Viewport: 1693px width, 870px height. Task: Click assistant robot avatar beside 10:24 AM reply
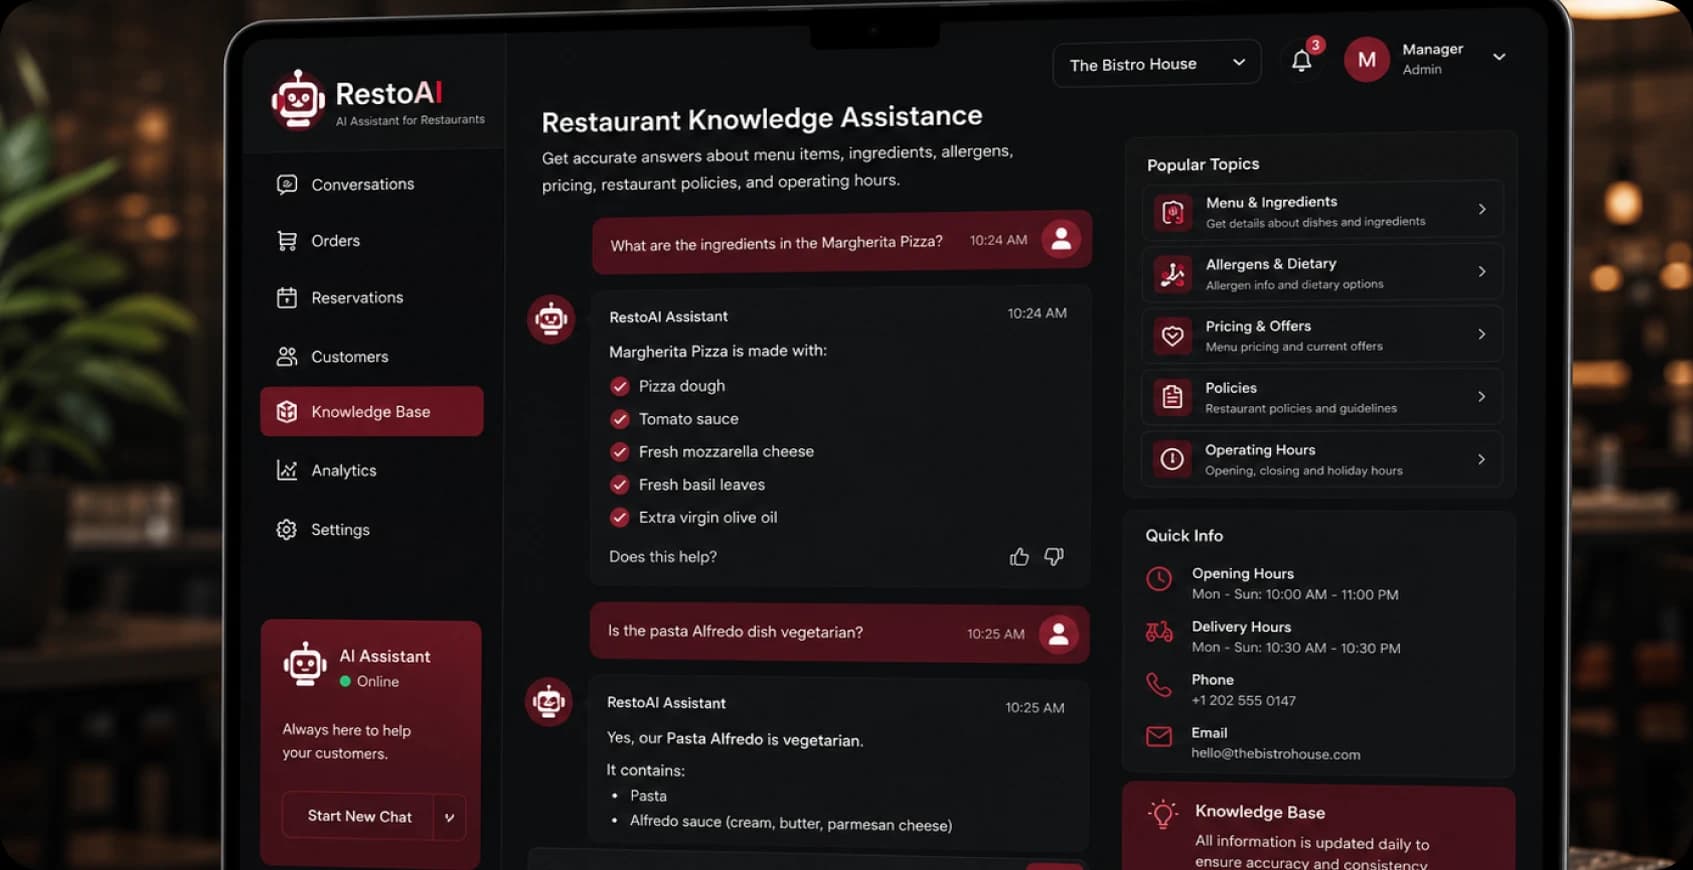[x=551, y=319]
